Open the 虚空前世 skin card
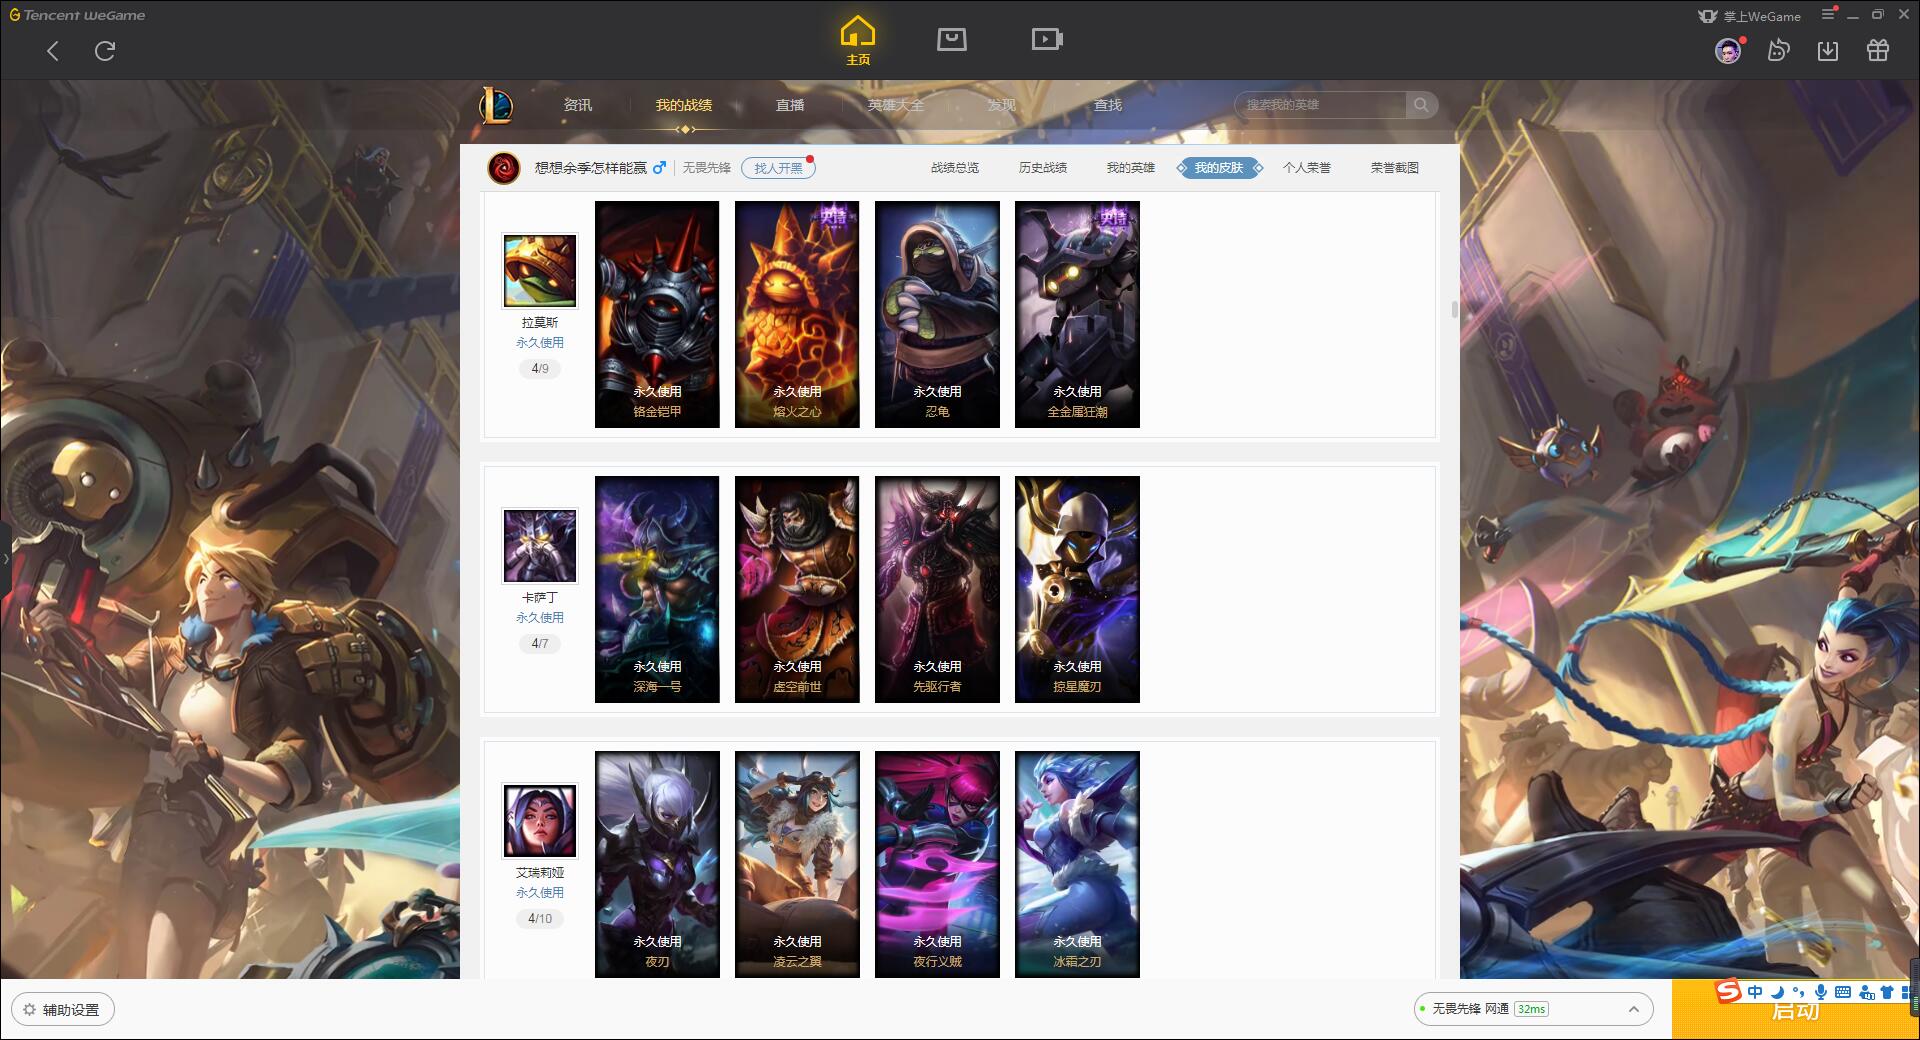Image resolution: width=1920 pixels, height=1040 pixels. [797, 589]
